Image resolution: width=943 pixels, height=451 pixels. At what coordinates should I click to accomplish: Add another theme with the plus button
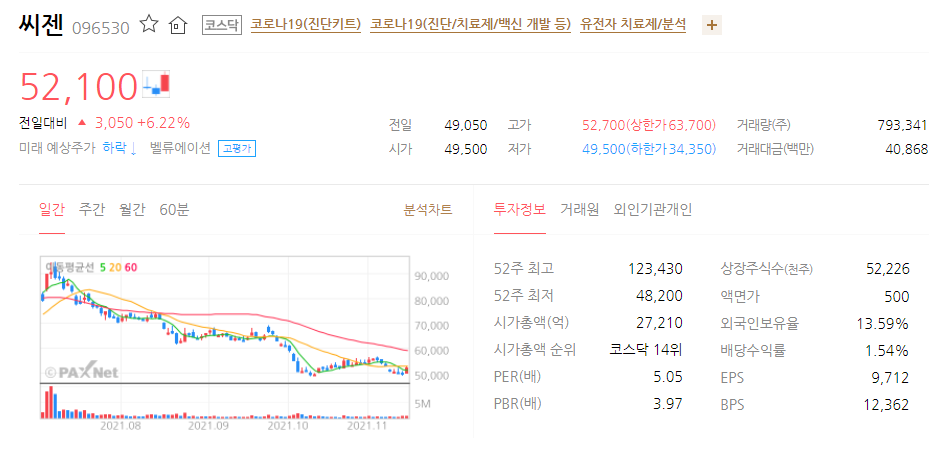pyautogui.click(x=712, y=25)
